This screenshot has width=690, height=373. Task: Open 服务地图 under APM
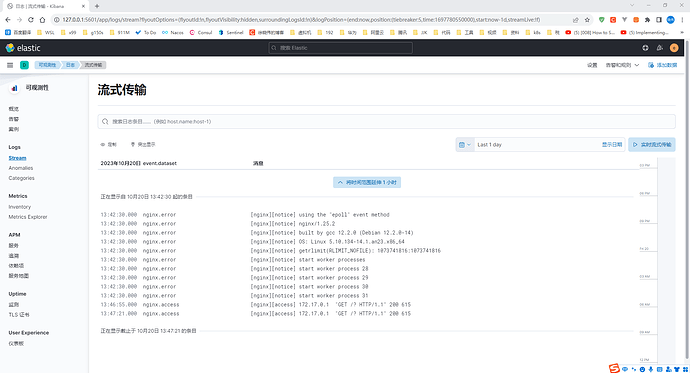point(18,276)
